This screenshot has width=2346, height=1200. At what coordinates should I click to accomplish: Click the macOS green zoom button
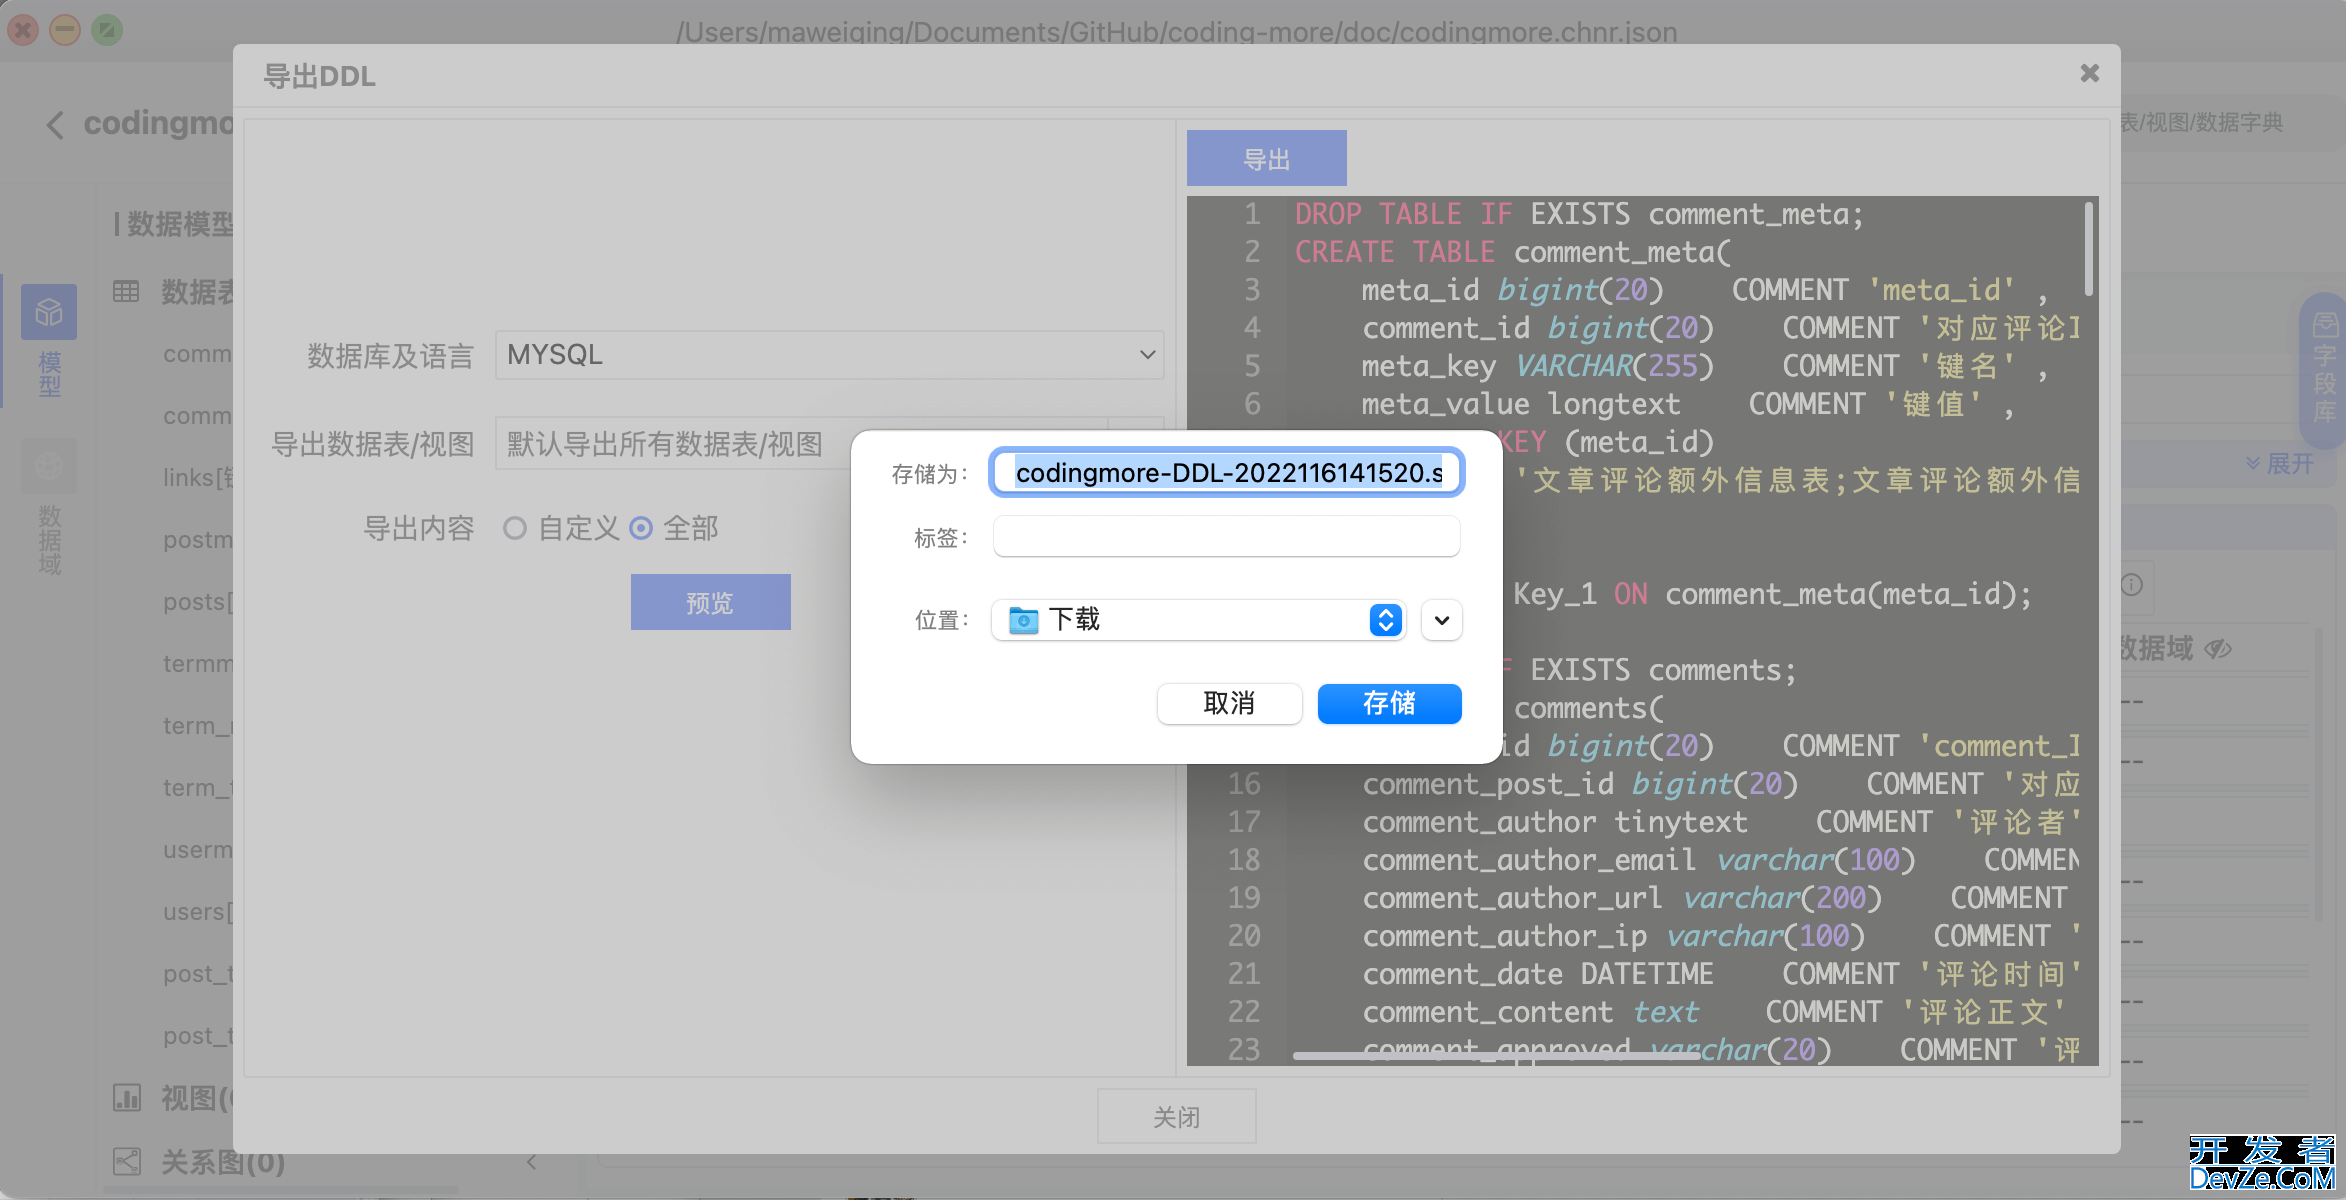(107, 30)
